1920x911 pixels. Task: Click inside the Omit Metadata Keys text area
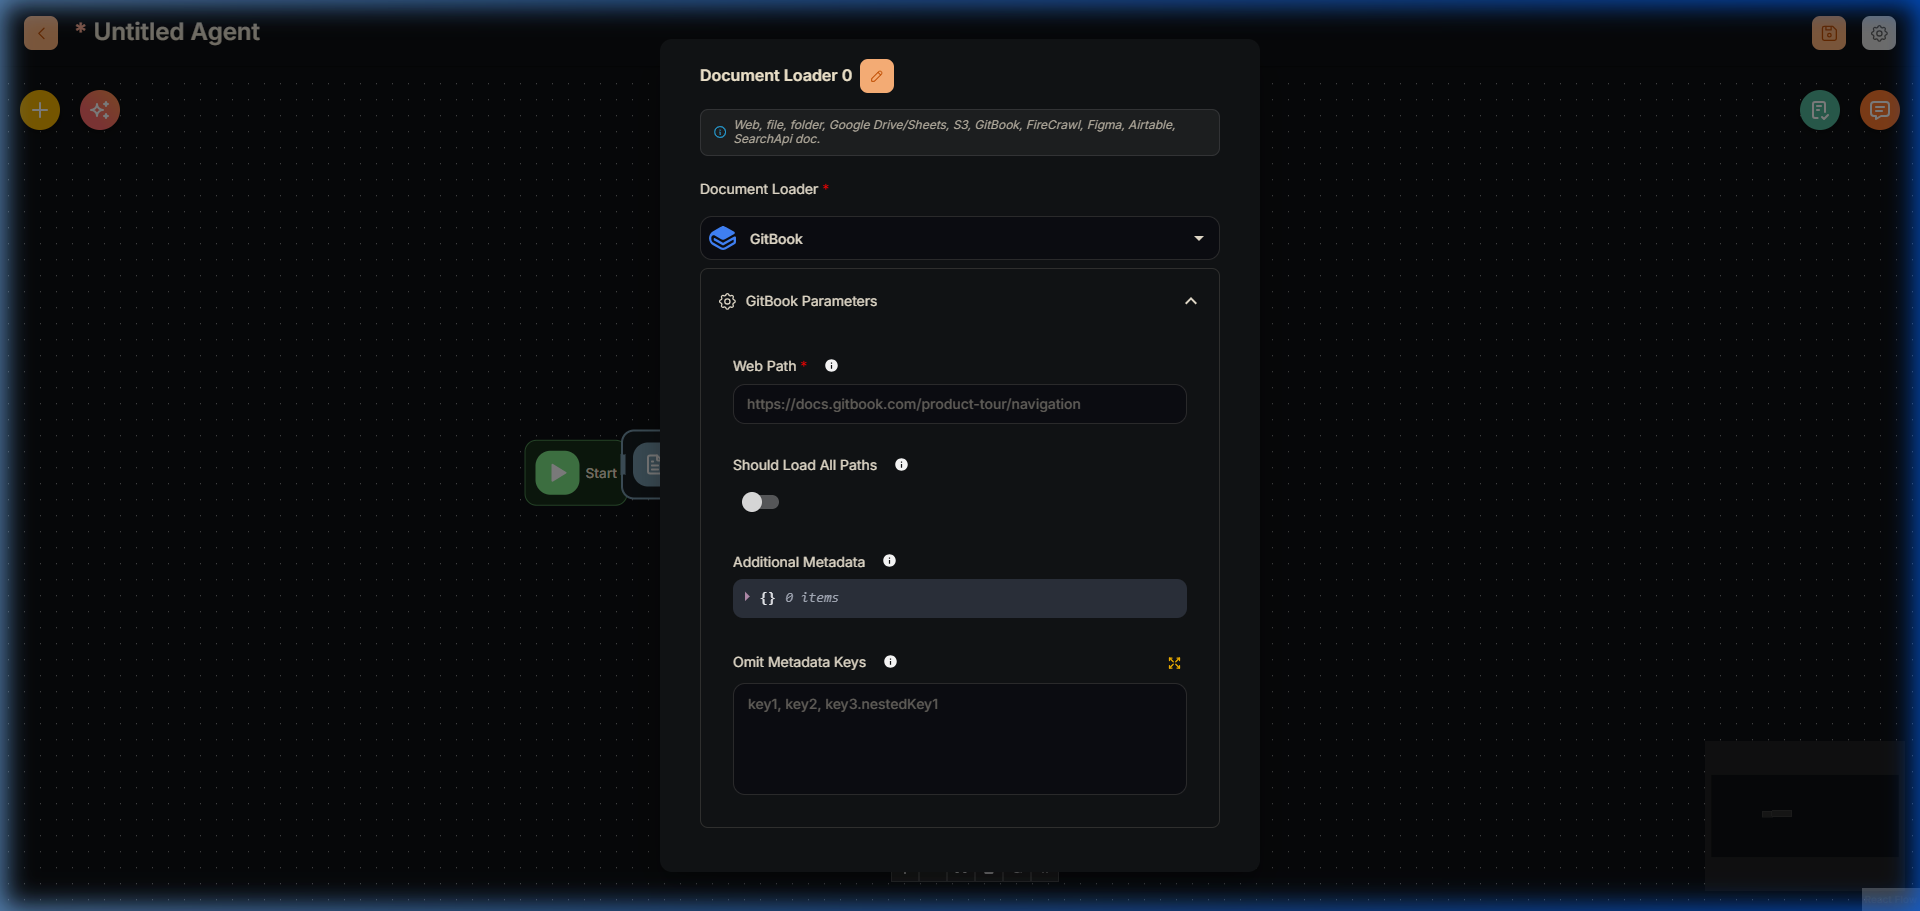(959, 739)
